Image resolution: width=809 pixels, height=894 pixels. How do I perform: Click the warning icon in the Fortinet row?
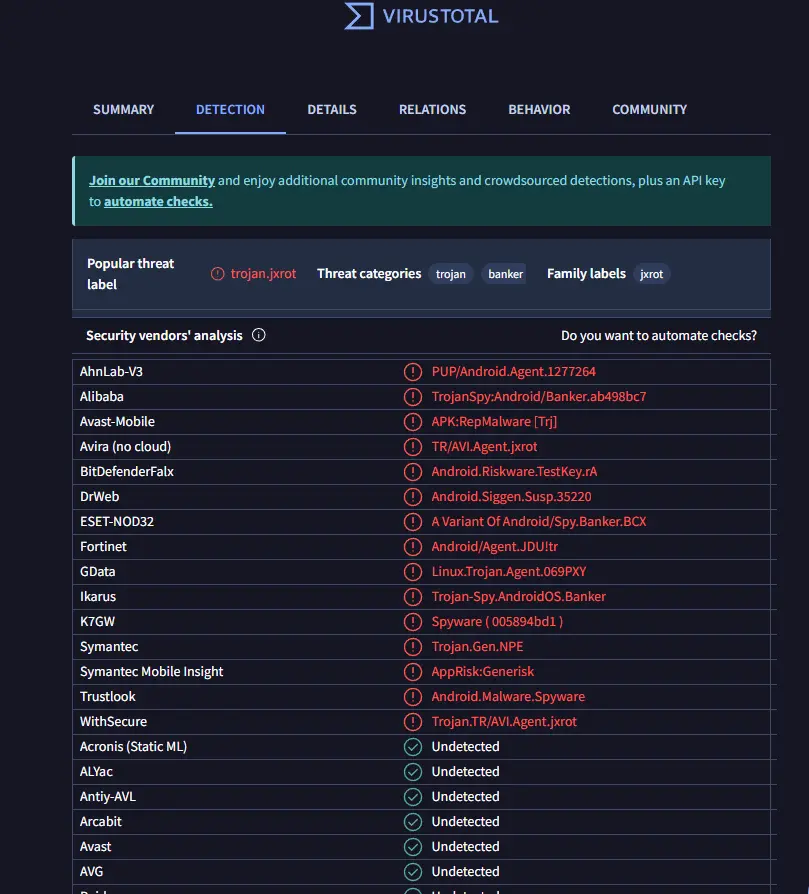413,547
